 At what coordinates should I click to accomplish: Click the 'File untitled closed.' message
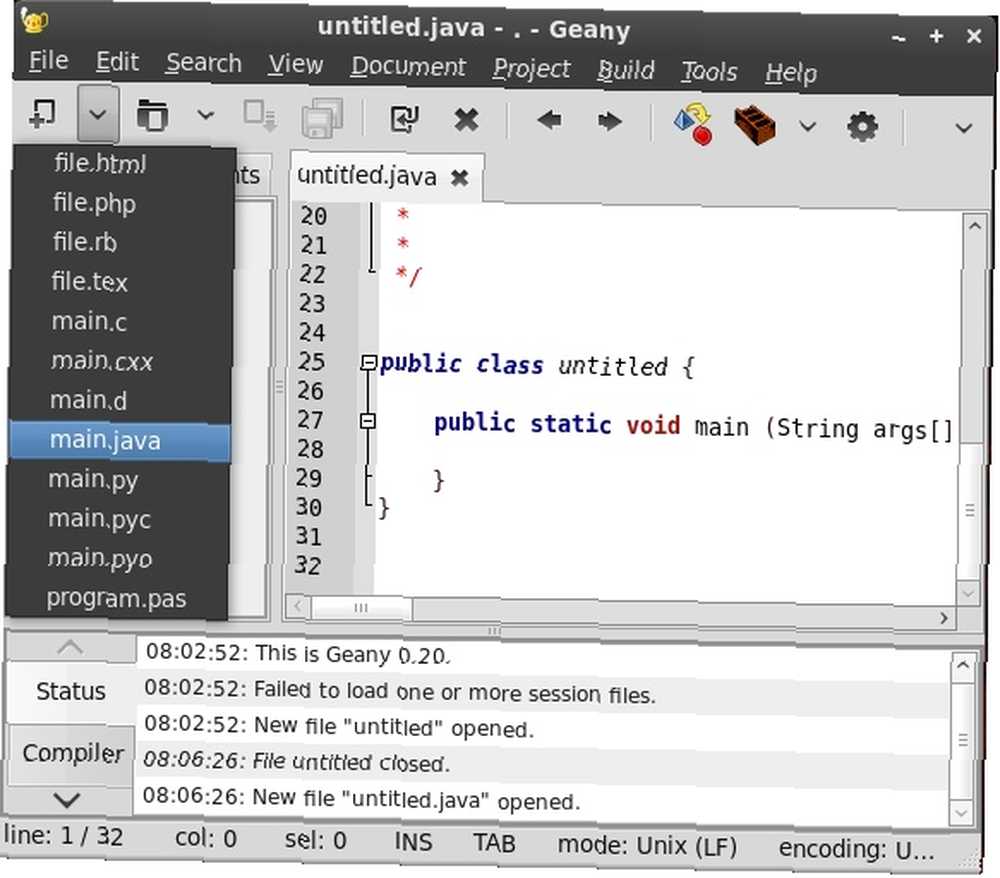tap(297, 761)
